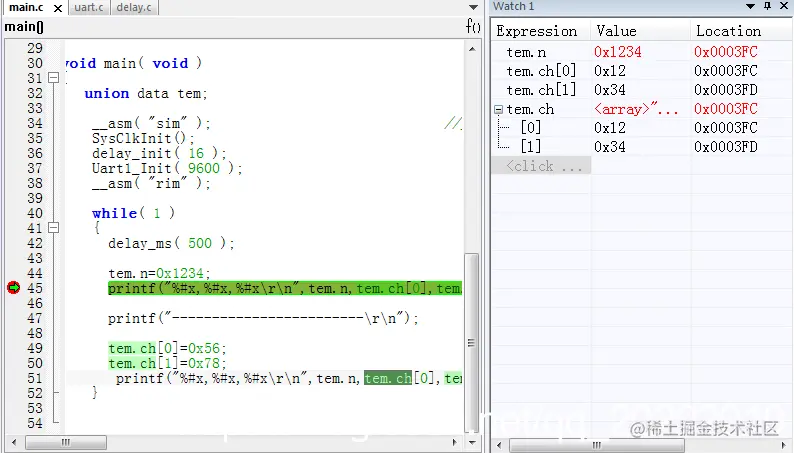Image resolution: width=794 pixels, height=453 pixels.
Task: Switch to the delay.c tab
Action: point(134,8)
